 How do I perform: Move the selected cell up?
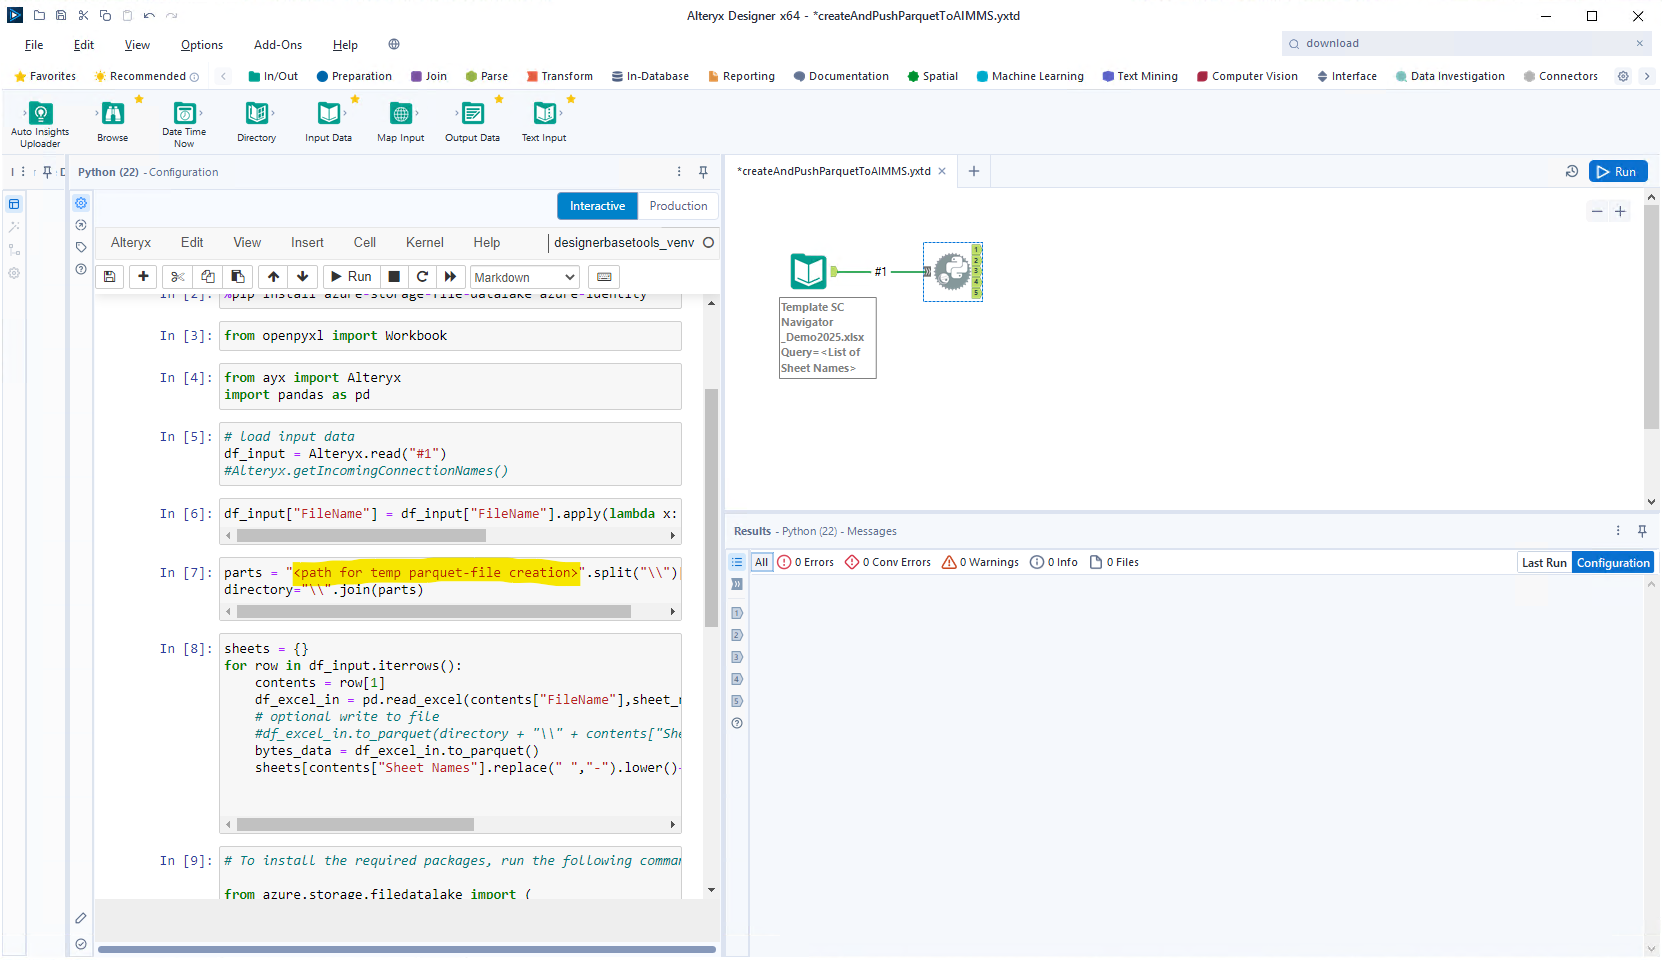[x=273, y=277]
